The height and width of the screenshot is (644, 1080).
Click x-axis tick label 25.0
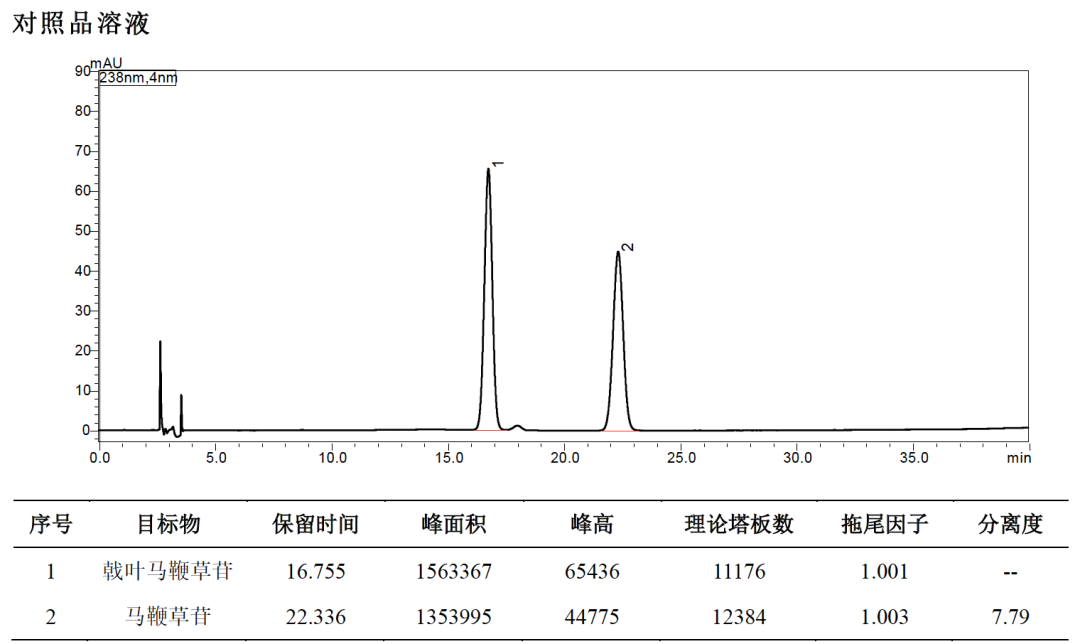click(681, 458)
